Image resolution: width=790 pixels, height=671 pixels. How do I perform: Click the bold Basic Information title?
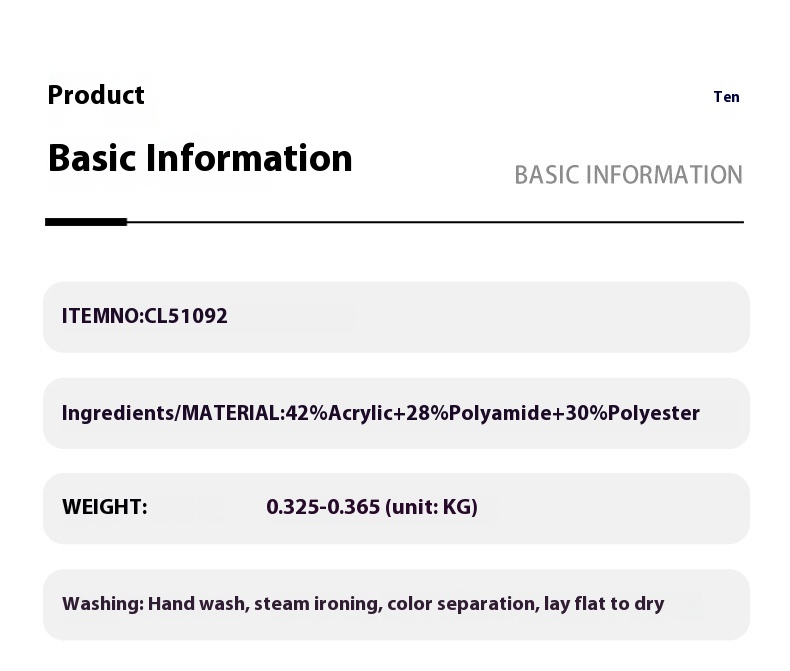(200, 158)
